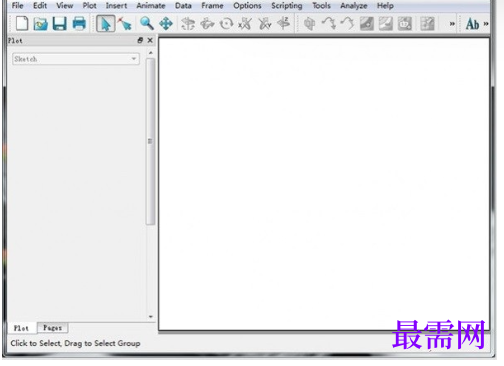Choose the contour label numbered tool
Screen dimensions: 504x366
tap(405, 24)
